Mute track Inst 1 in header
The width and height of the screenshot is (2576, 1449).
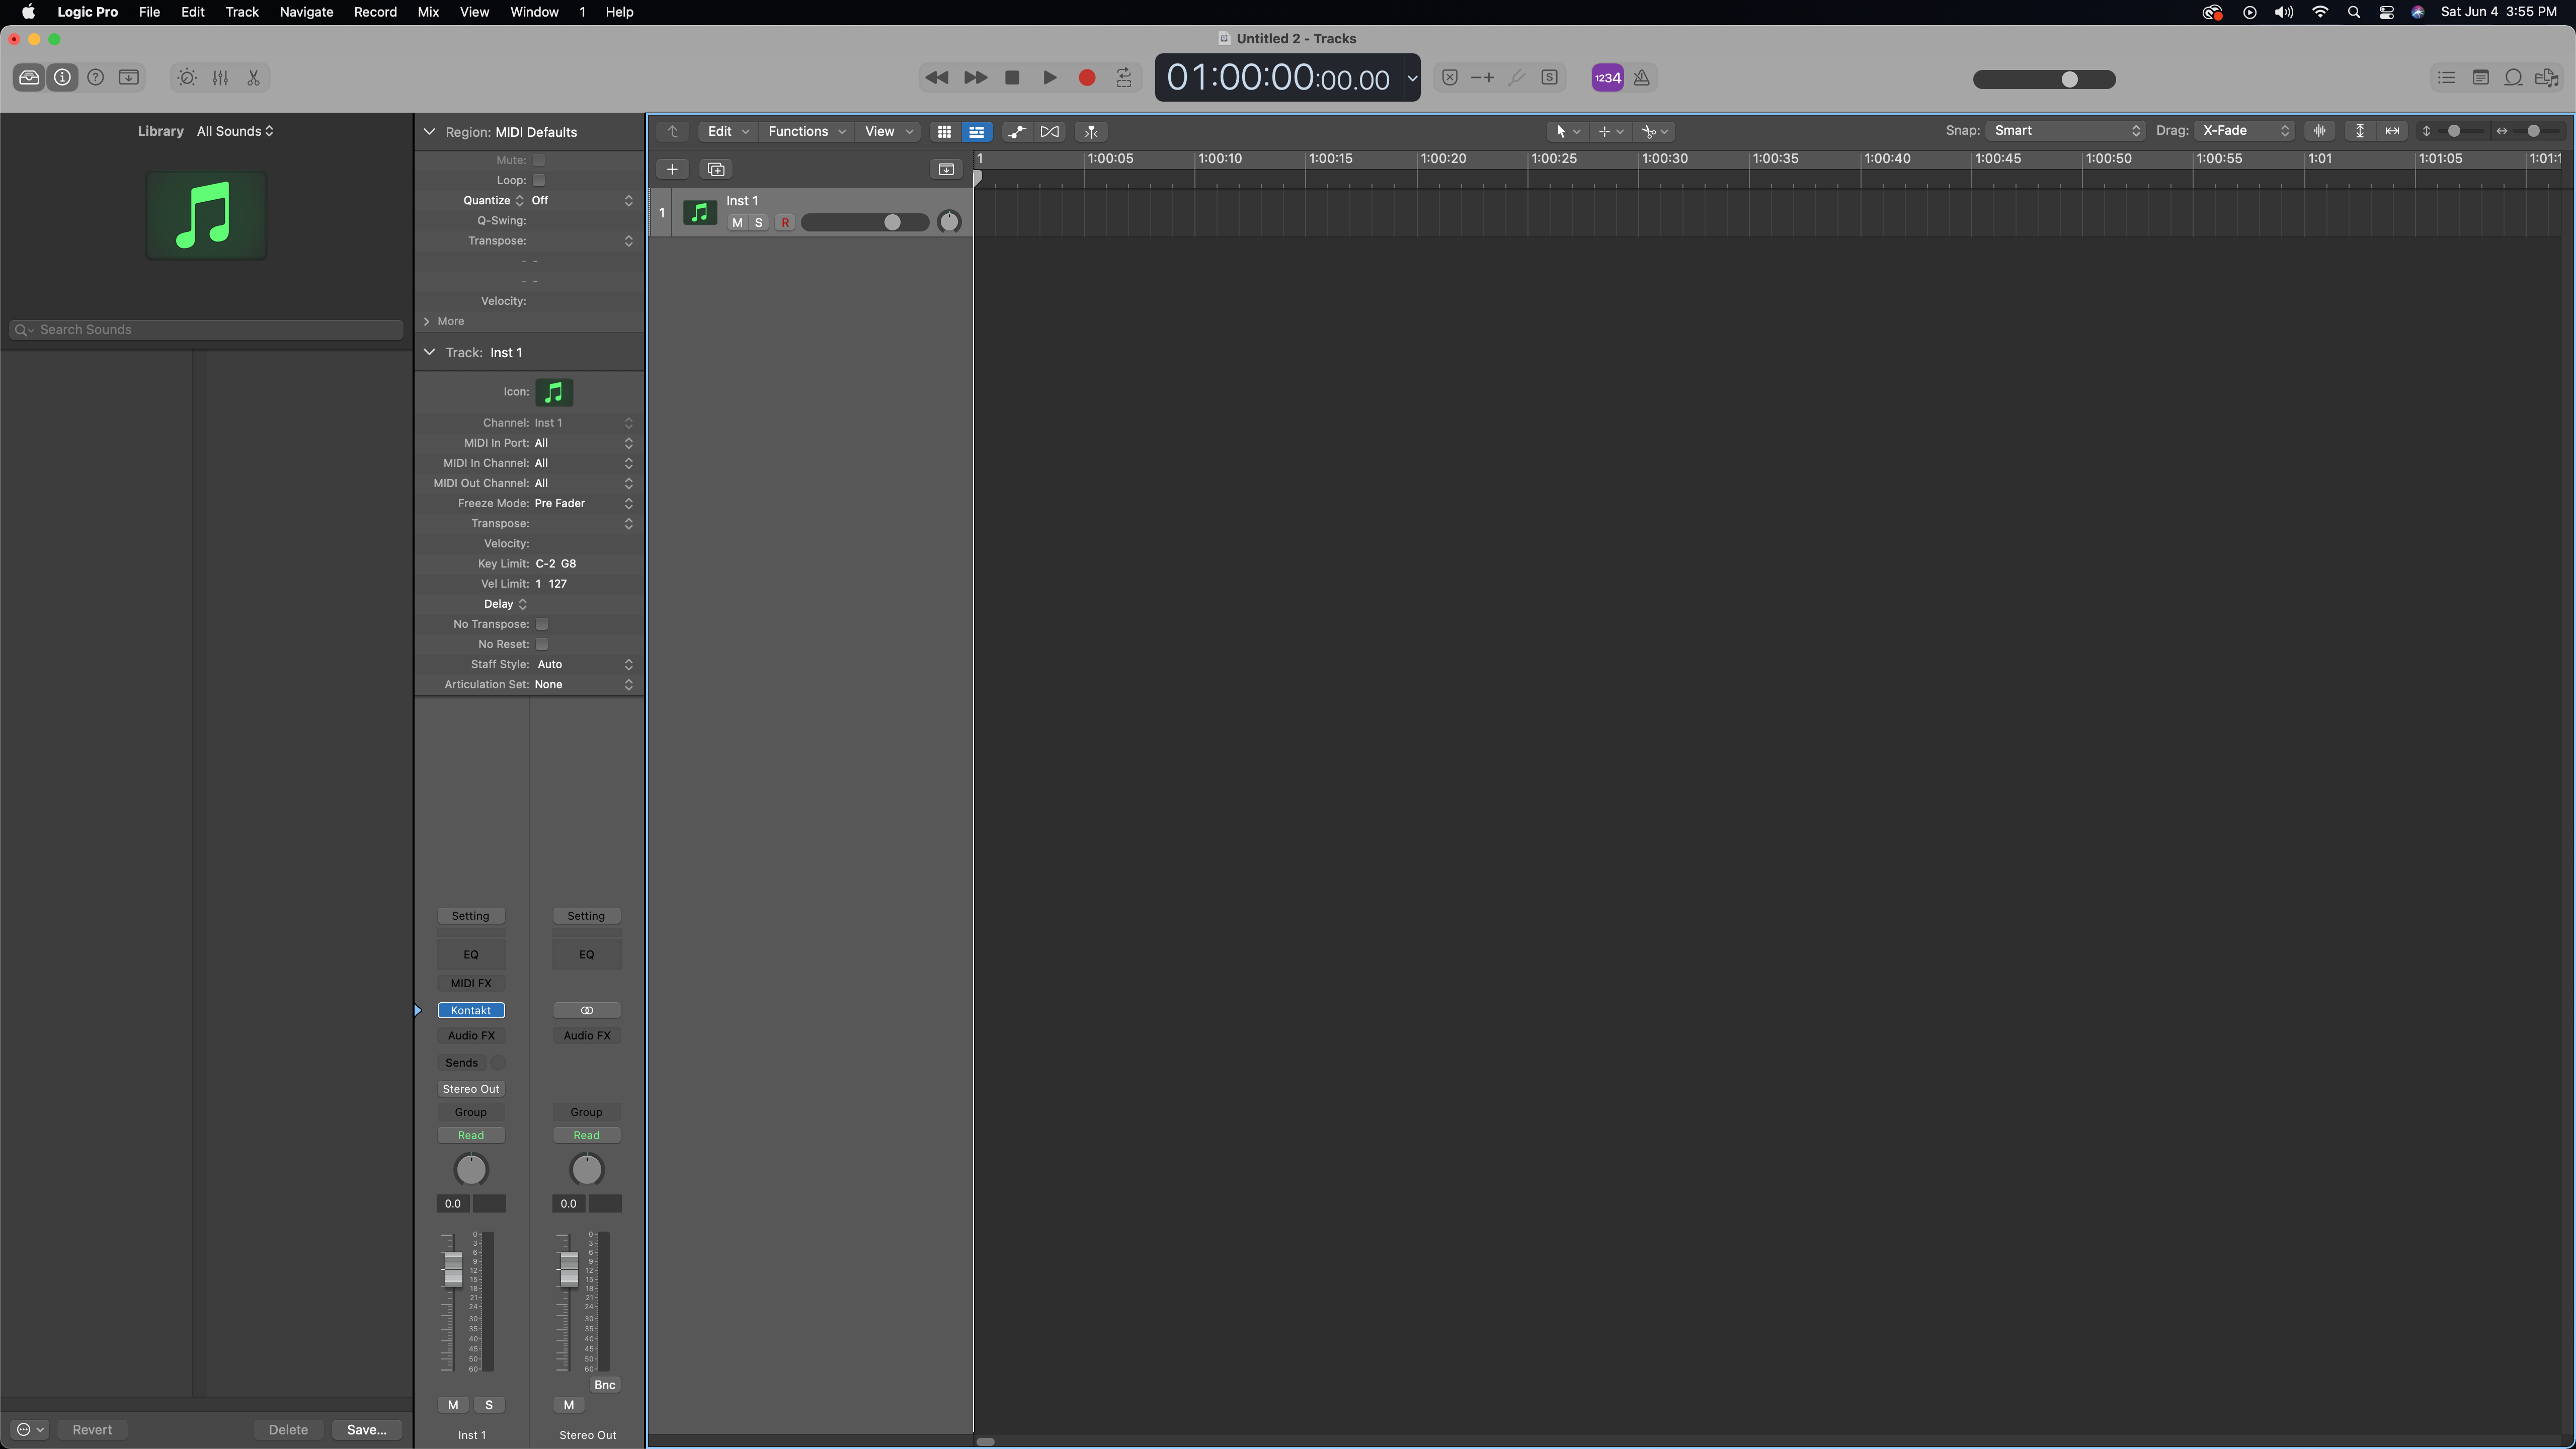tap(737, 223)
